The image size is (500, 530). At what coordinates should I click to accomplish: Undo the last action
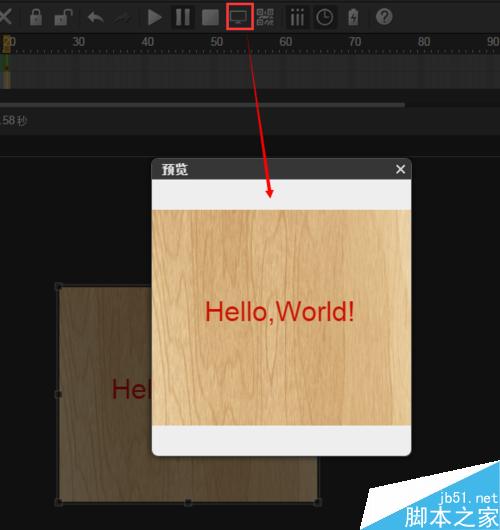point(95,17)
